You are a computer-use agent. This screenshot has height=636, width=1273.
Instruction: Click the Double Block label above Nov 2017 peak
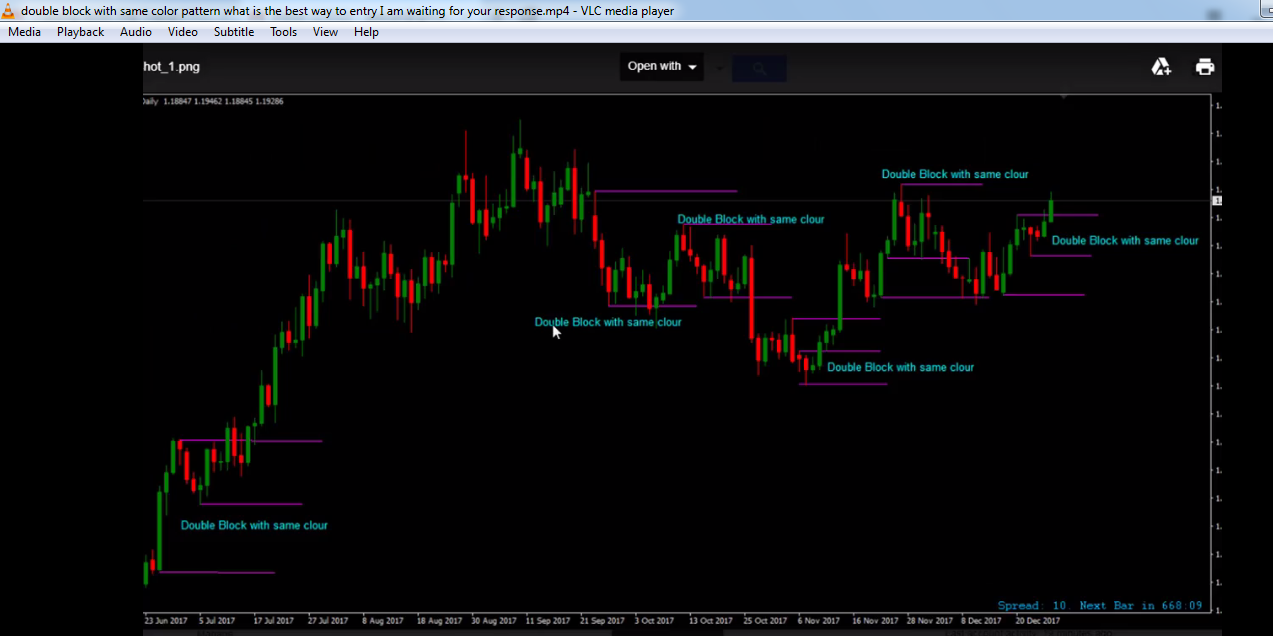tap(955, 174)
